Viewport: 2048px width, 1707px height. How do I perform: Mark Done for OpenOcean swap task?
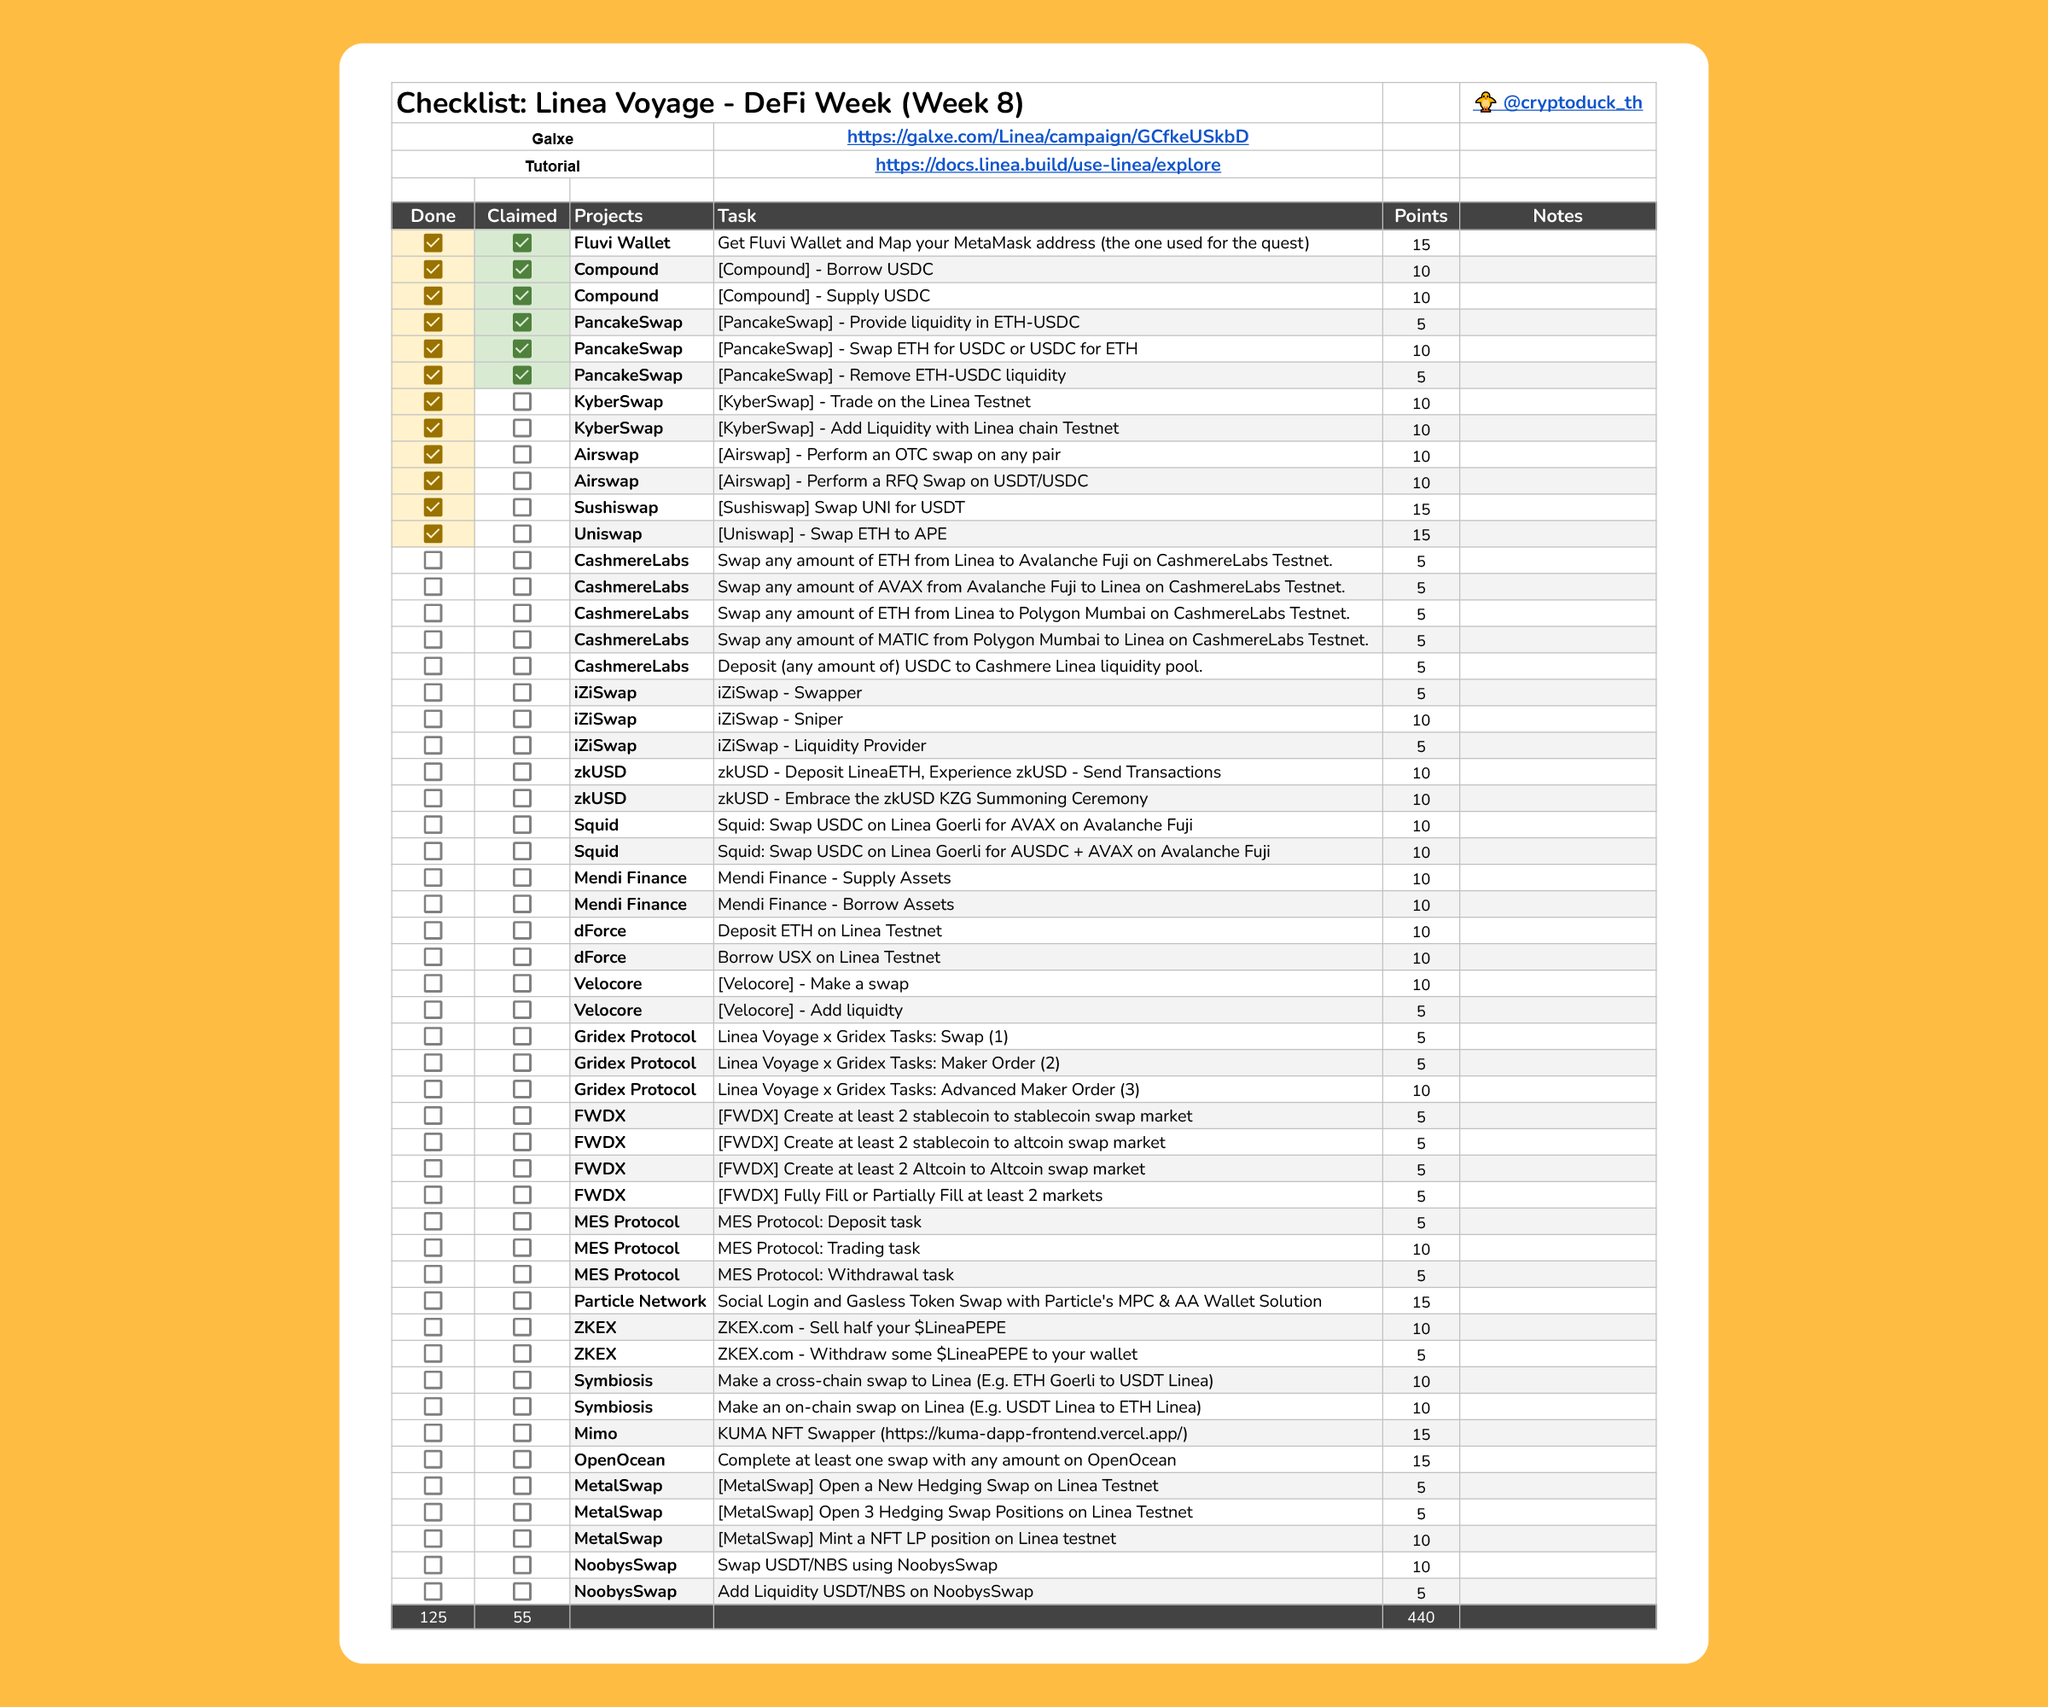point(433,1460)
